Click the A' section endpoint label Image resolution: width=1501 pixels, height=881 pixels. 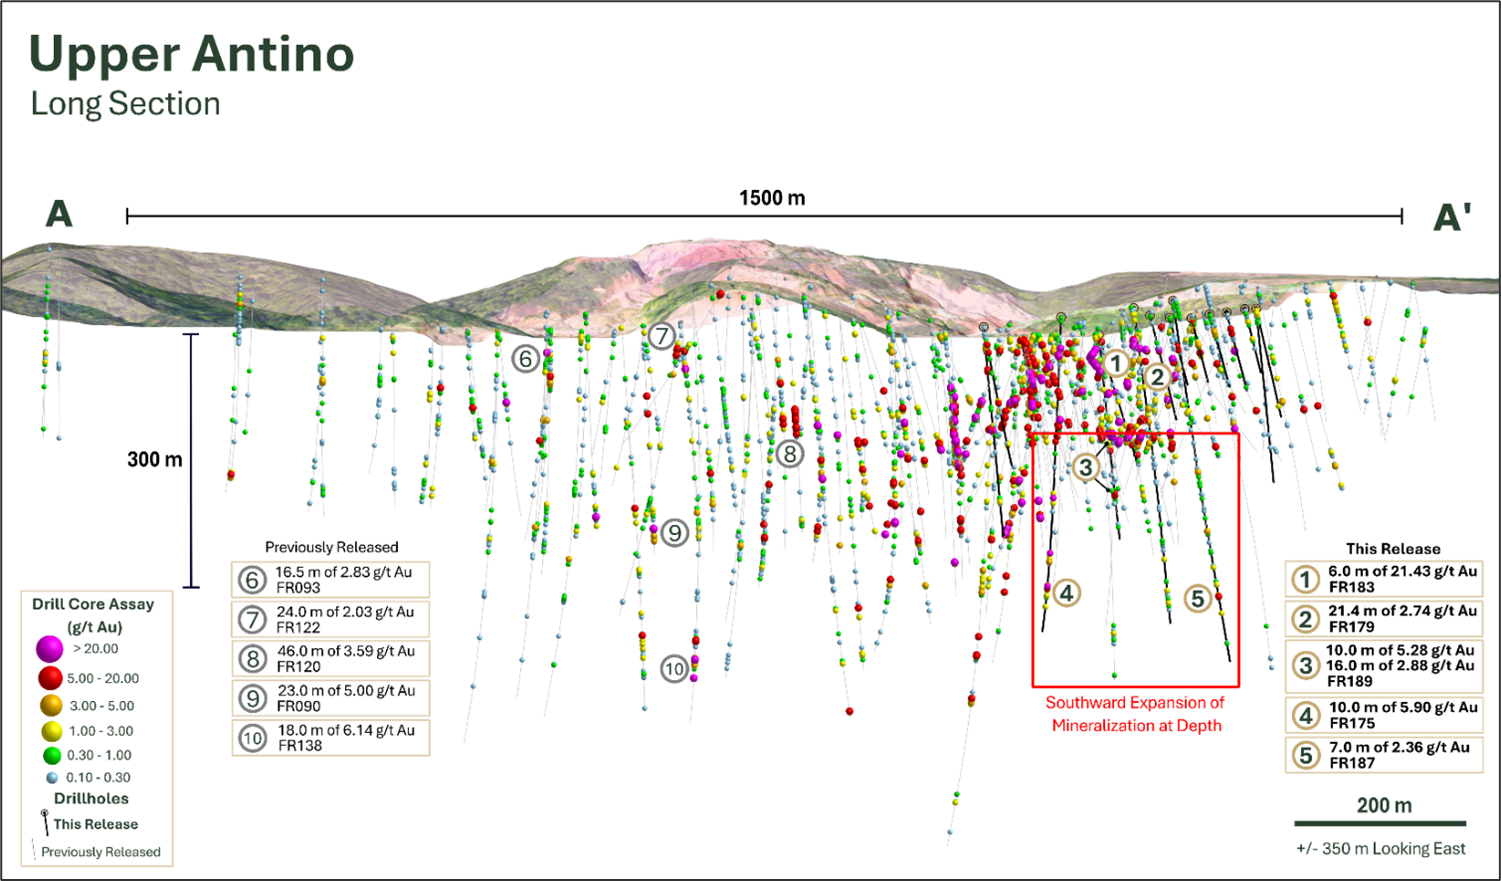point(1451,216)
